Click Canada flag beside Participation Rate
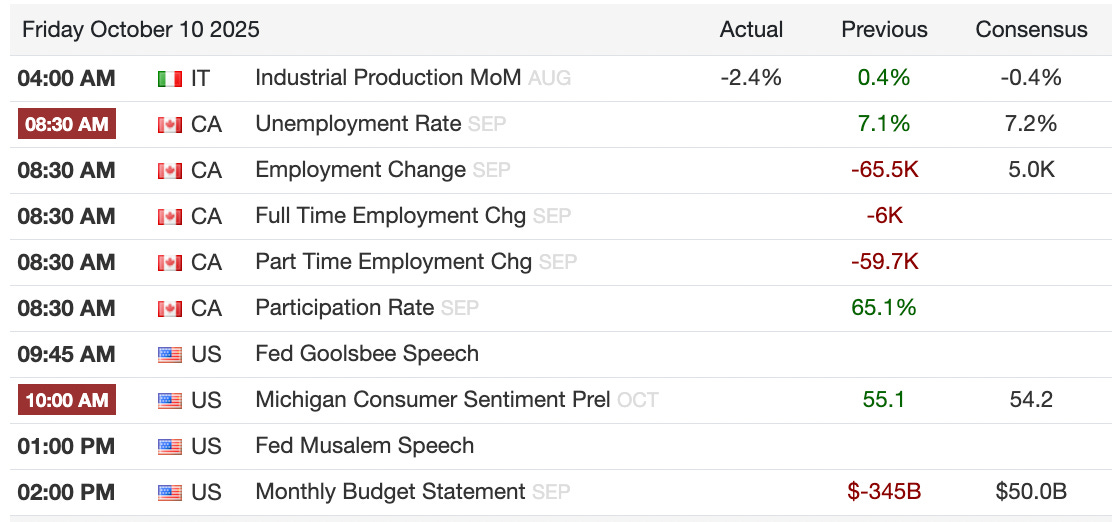Image resolution: width=1112 pixels, height=522 pixels. [169, 308]
